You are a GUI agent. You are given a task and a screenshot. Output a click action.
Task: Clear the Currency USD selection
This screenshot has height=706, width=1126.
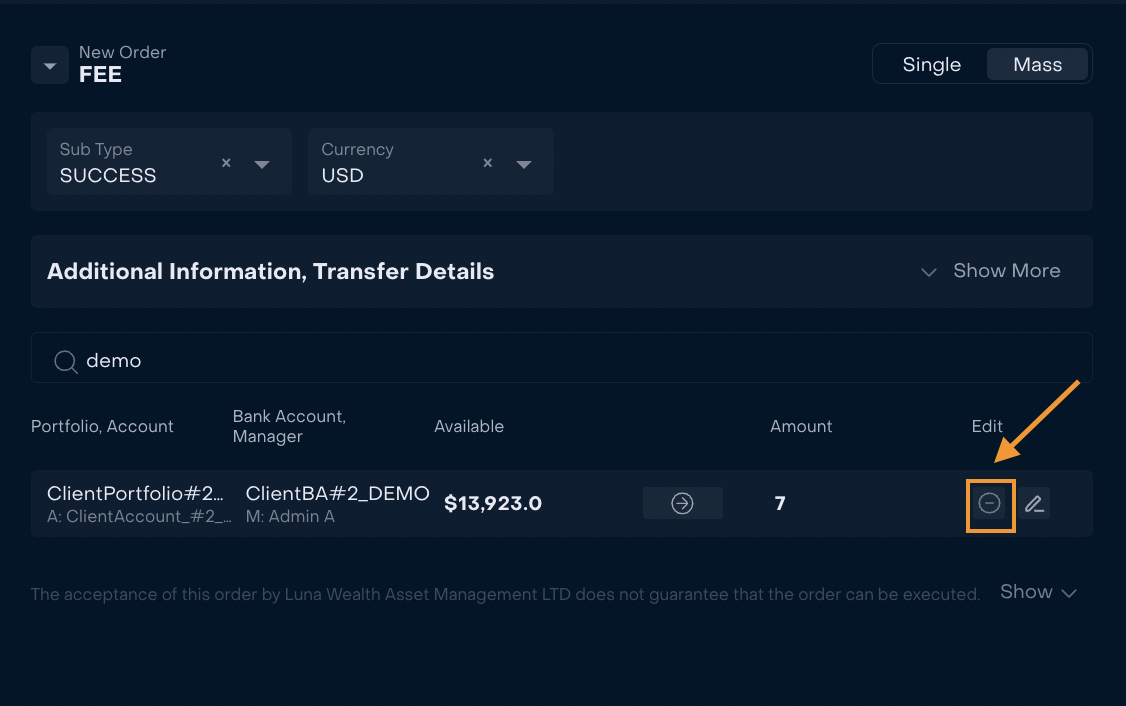click(x=488, y=163)
